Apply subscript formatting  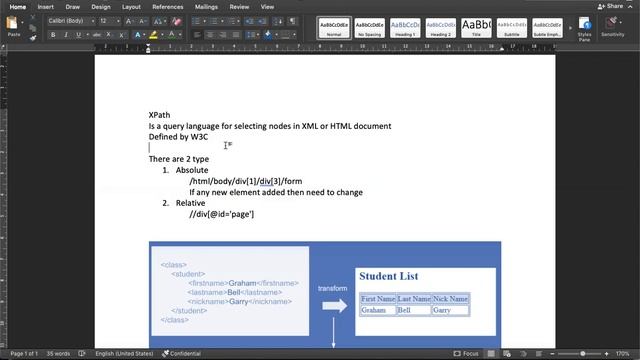(109, 35)
